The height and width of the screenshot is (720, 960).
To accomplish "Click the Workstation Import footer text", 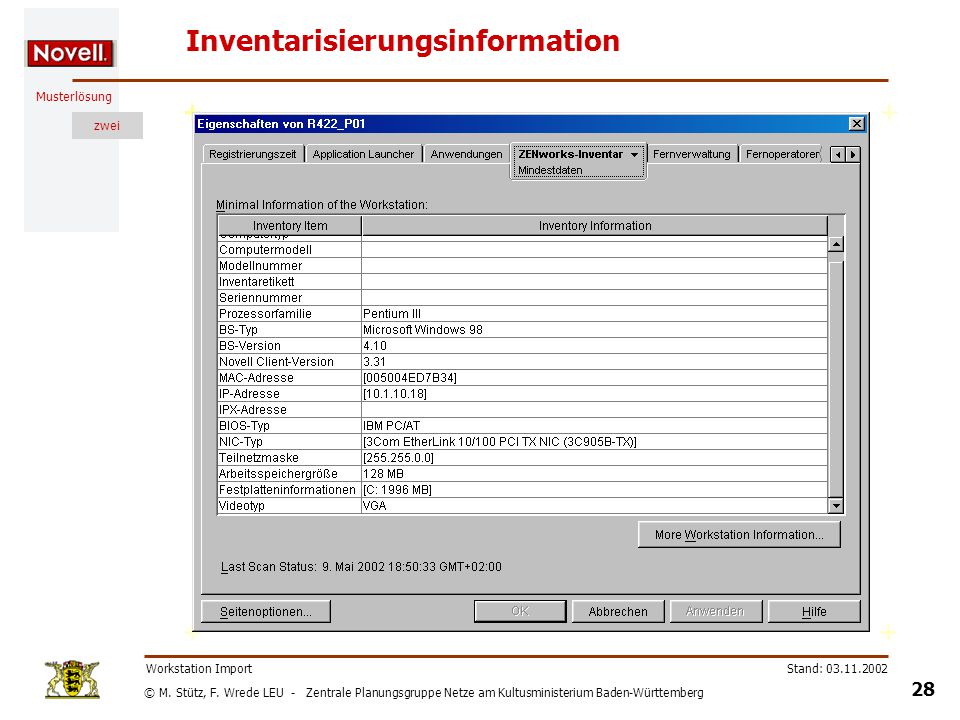I will coord(199,669).
